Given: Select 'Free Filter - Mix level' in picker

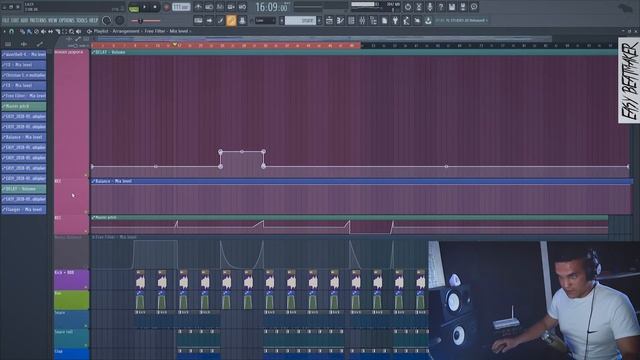Looking at the screenshot, I should pos(24,96).
